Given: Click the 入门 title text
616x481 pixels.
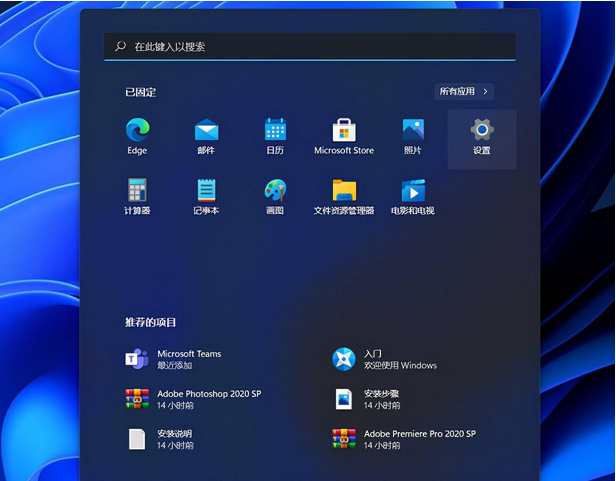Looking at the screenshot, I should coord(373,354).
